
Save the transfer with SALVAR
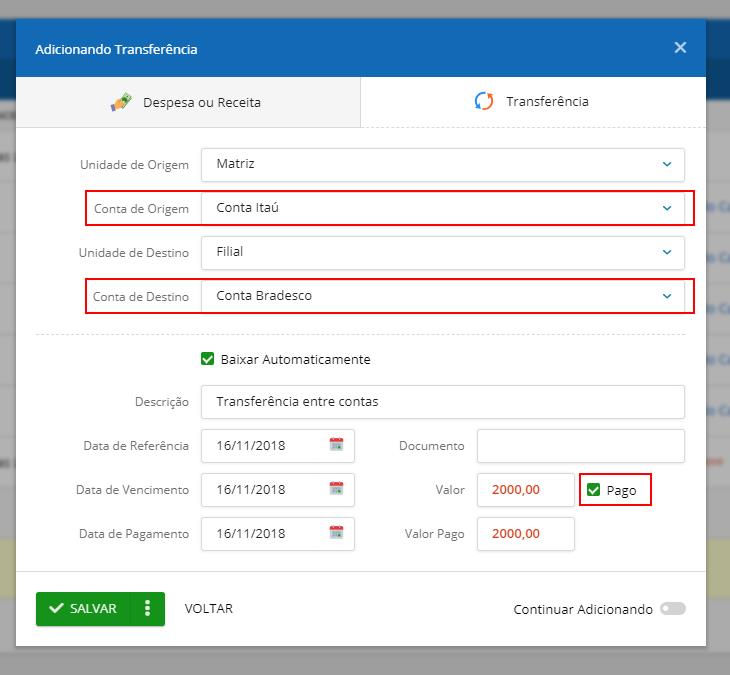83,609
